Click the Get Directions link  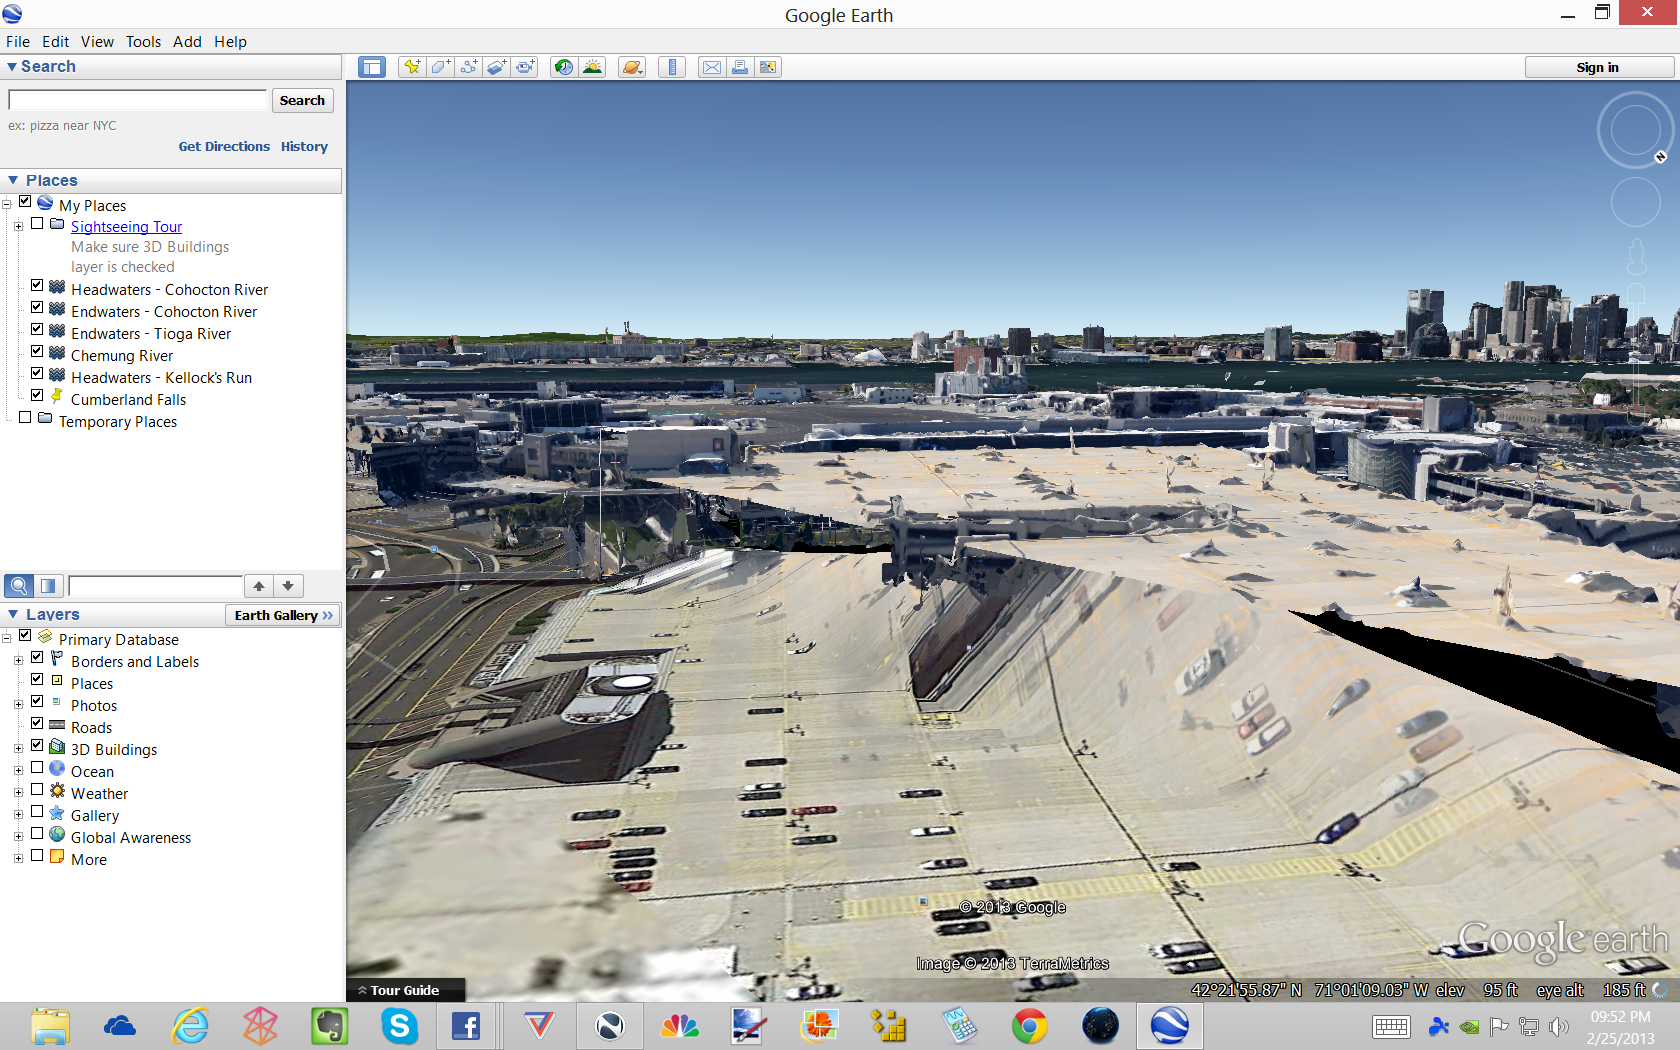(x=224, y=146)
